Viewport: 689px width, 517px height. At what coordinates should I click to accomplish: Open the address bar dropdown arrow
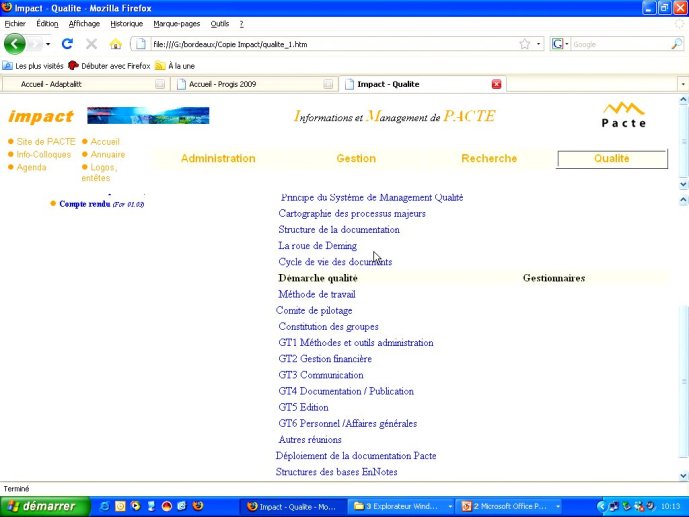538,44
